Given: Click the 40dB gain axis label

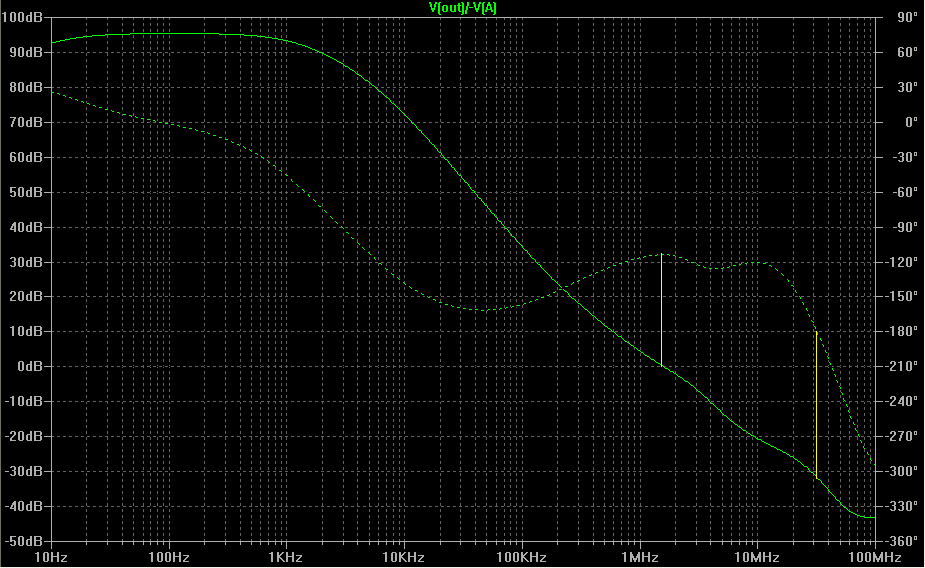Looking at the screenshot, I should point(26,227).
